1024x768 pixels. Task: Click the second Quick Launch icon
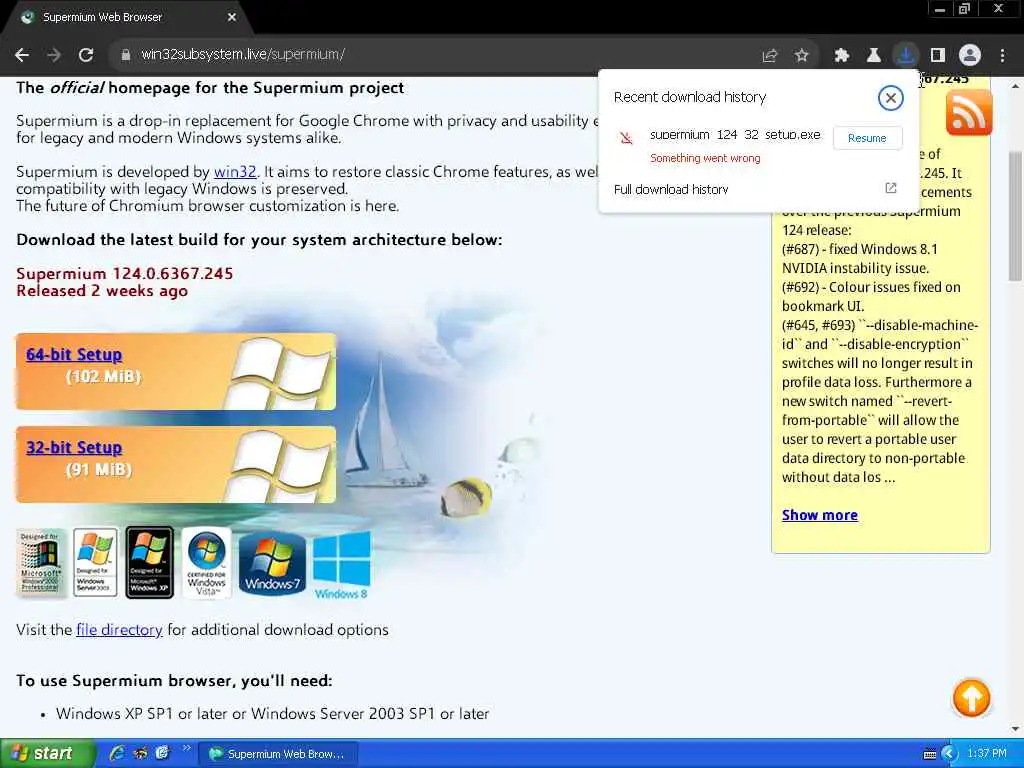140,753
